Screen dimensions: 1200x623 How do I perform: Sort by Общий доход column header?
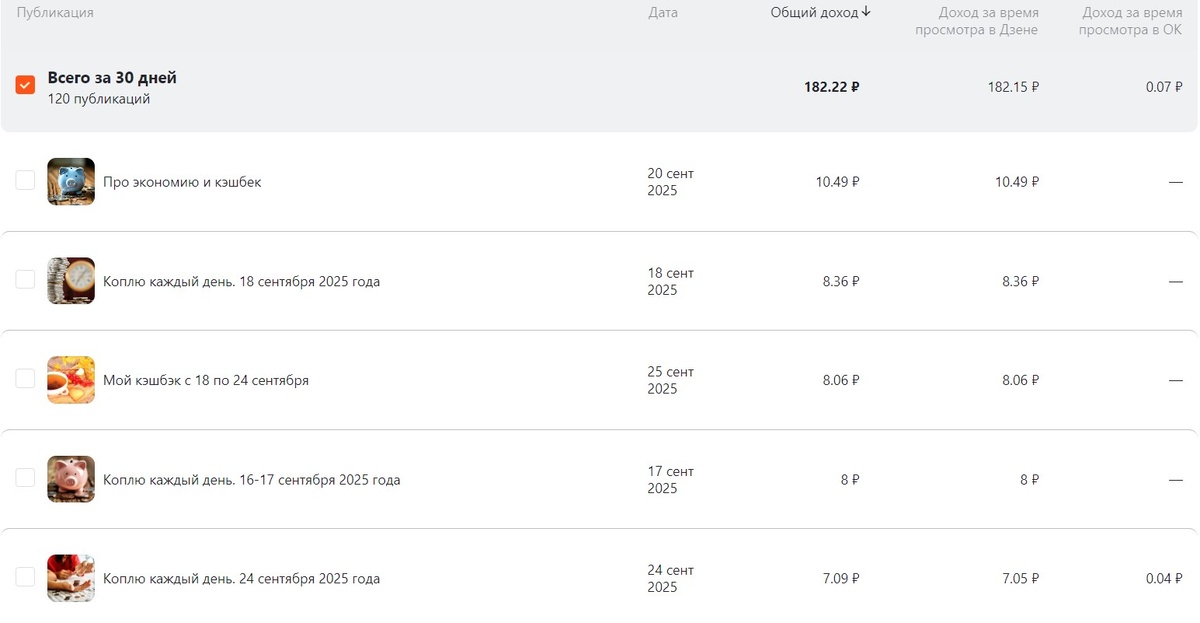pyautogui.click(x=814, y=12)
